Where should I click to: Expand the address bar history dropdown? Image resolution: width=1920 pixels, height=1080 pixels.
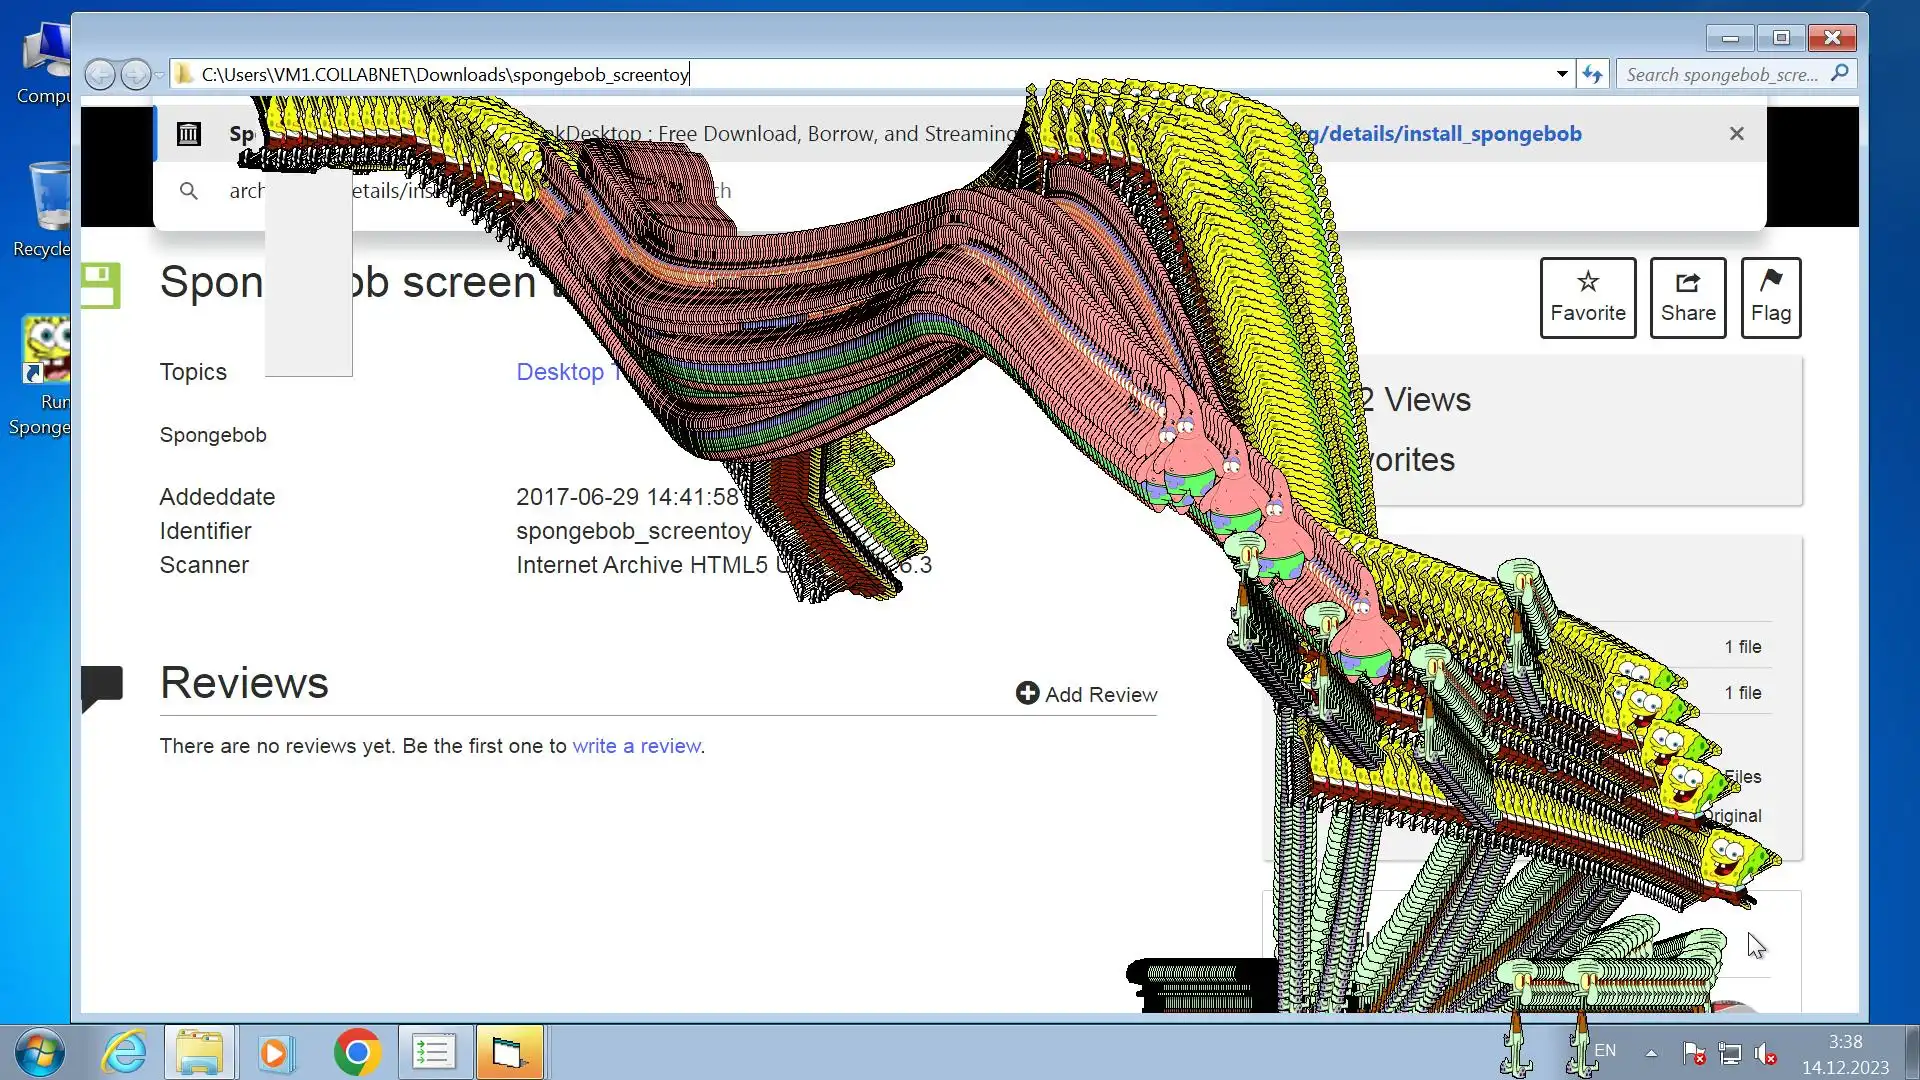coord(1562,74)
